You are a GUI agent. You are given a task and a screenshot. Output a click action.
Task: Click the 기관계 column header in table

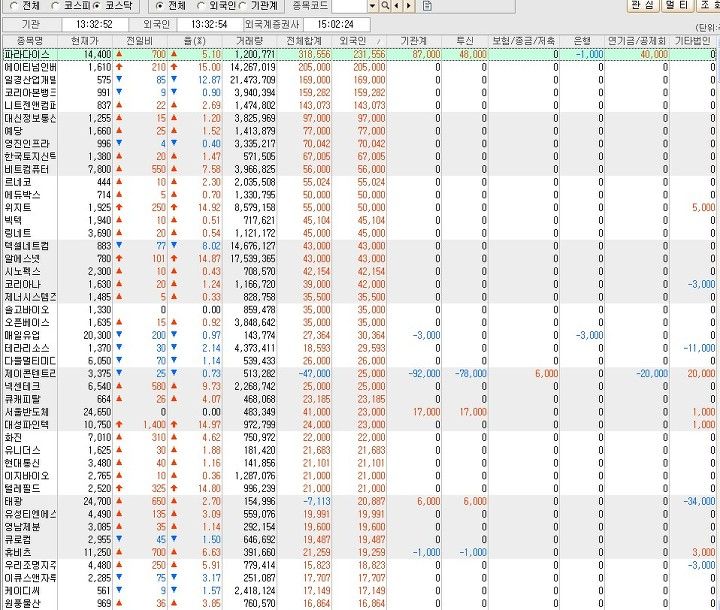(x=414, y=41)
